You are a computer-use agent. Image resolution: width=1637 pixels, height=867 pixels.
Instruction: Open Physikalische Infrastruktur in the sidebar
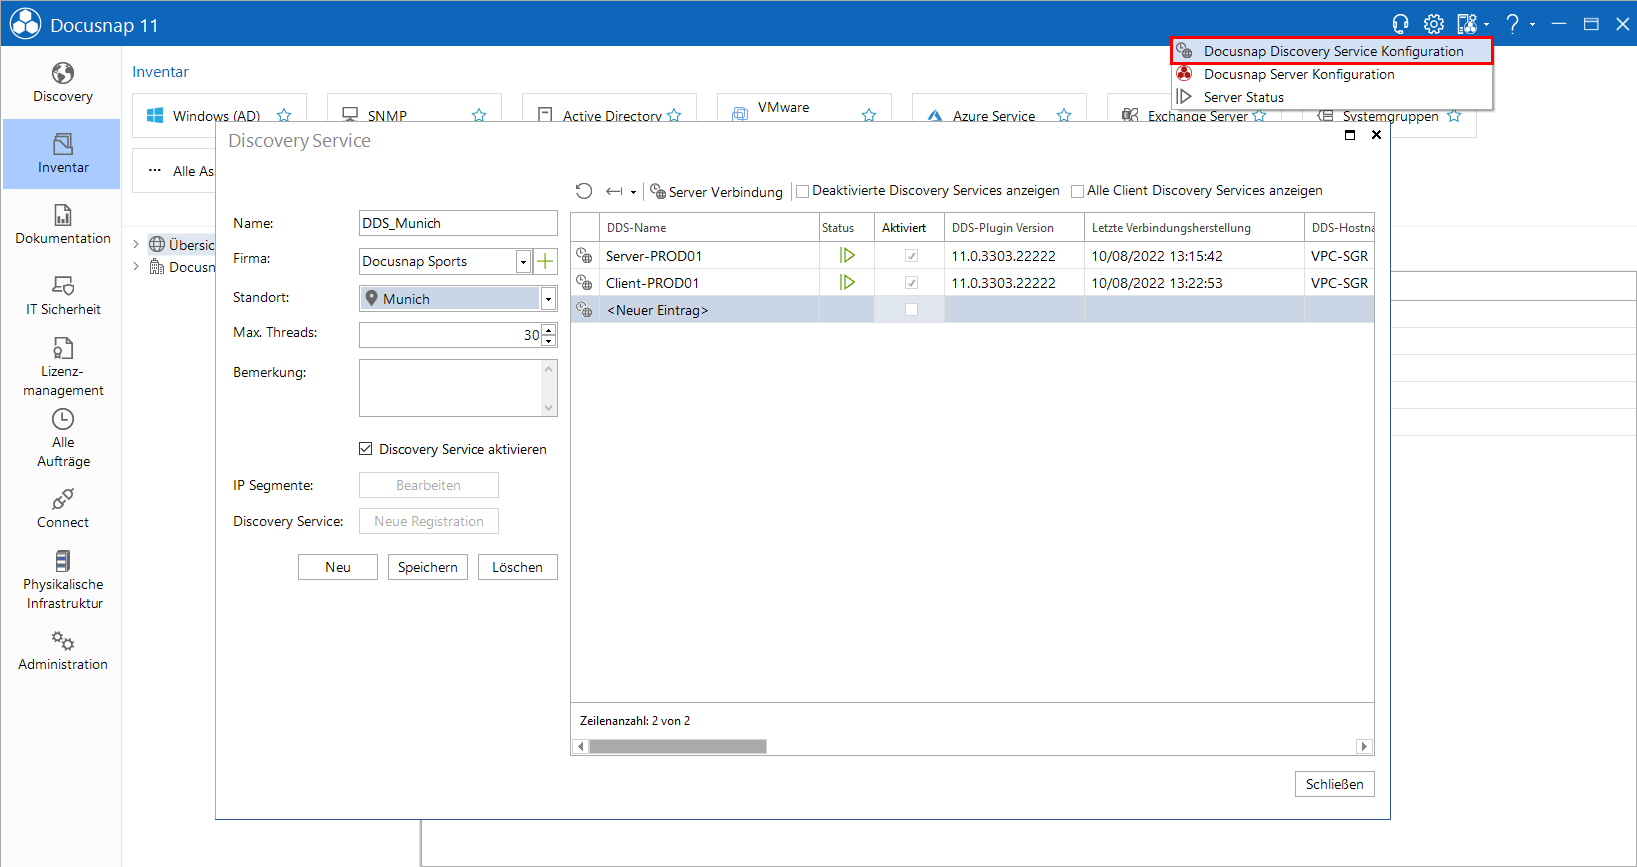point(62,580)
